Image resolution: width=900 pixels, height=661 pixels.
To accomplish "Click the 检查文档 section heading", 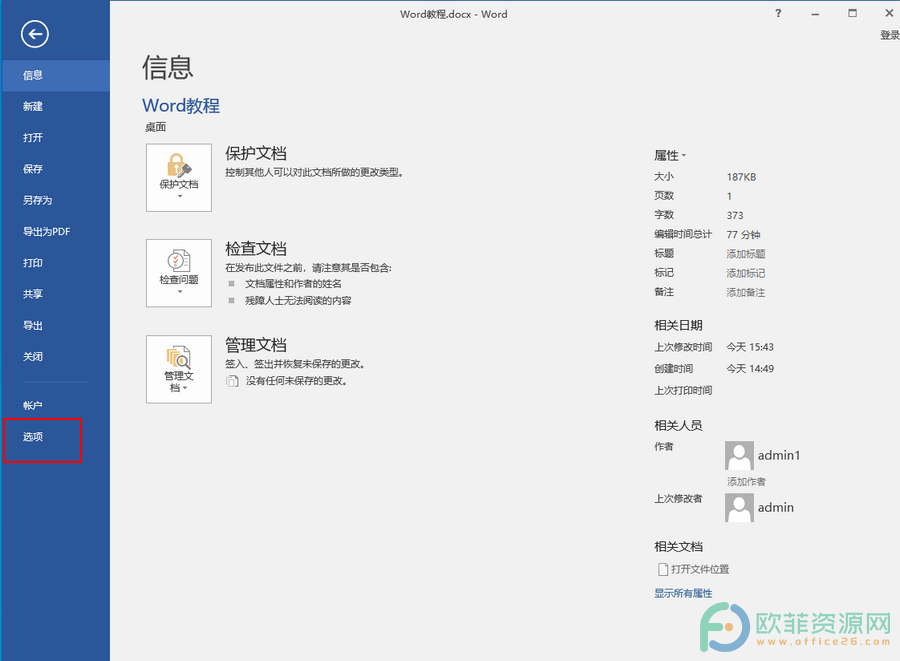I will pyautogui.click(x=256, y=248).
